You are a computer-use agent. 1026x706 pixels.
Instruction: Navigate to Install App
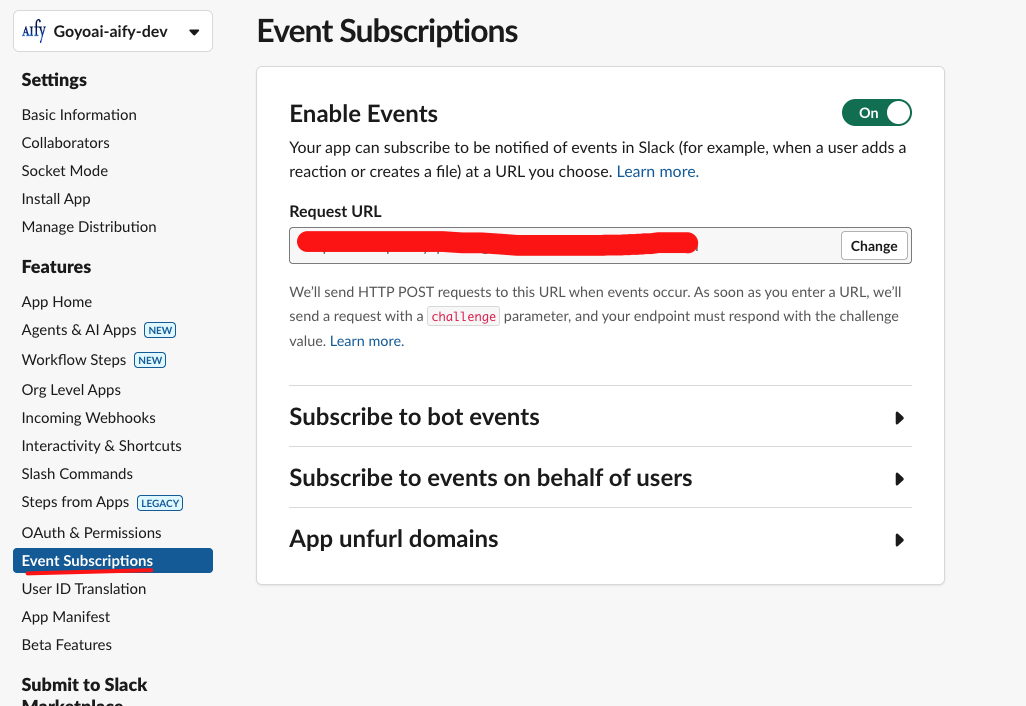pos(56,199)
